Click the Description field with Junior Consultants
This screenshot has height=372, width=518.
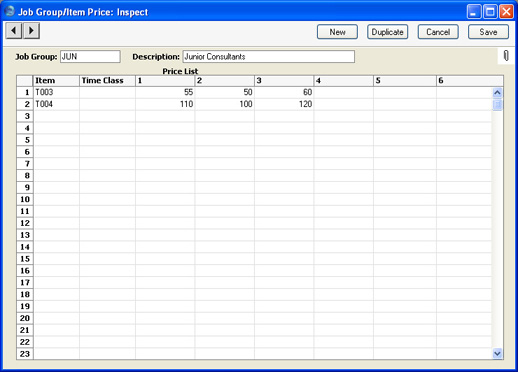tap(268, 57)
